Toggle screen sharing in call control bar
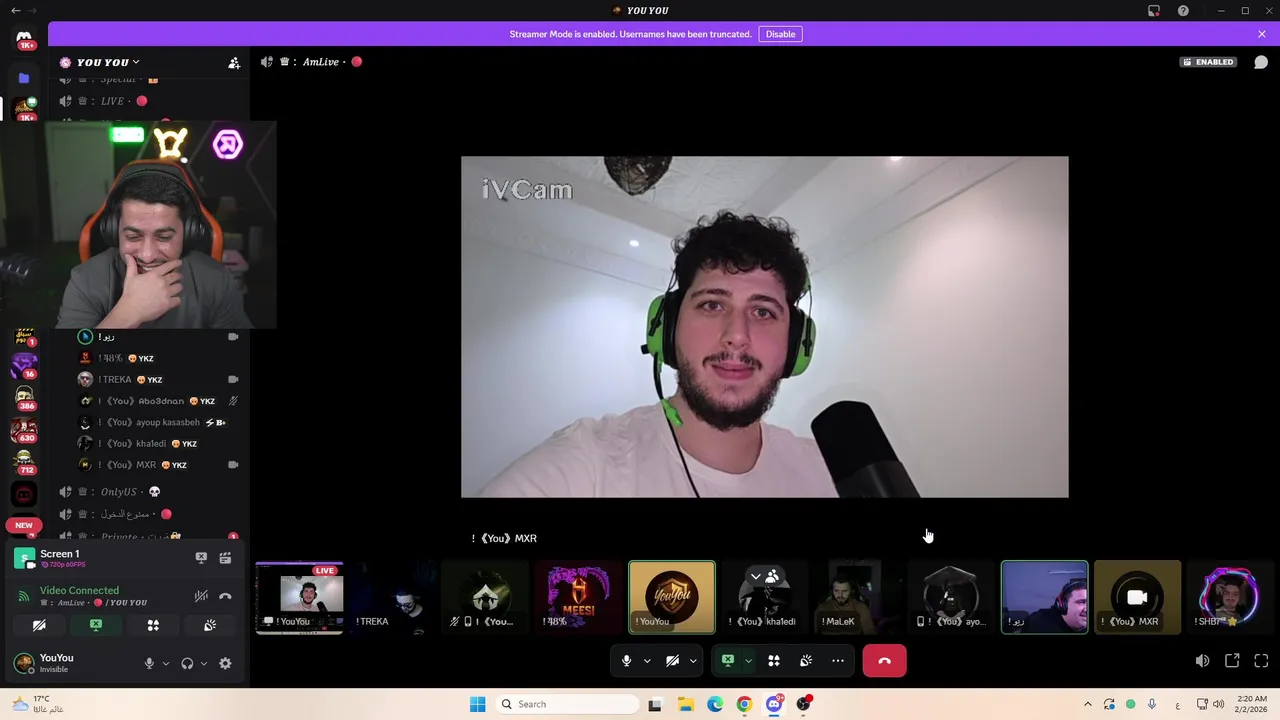 (728, 661)
